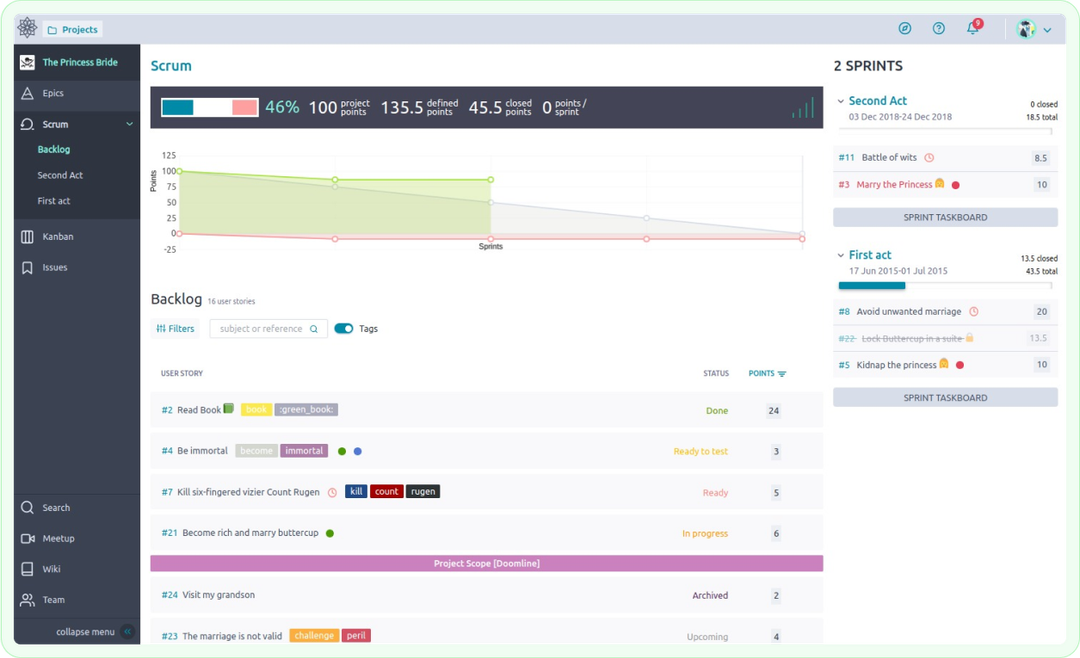Open the notifications bell
Screen dimensions: 1080x658
pos(971,28)
